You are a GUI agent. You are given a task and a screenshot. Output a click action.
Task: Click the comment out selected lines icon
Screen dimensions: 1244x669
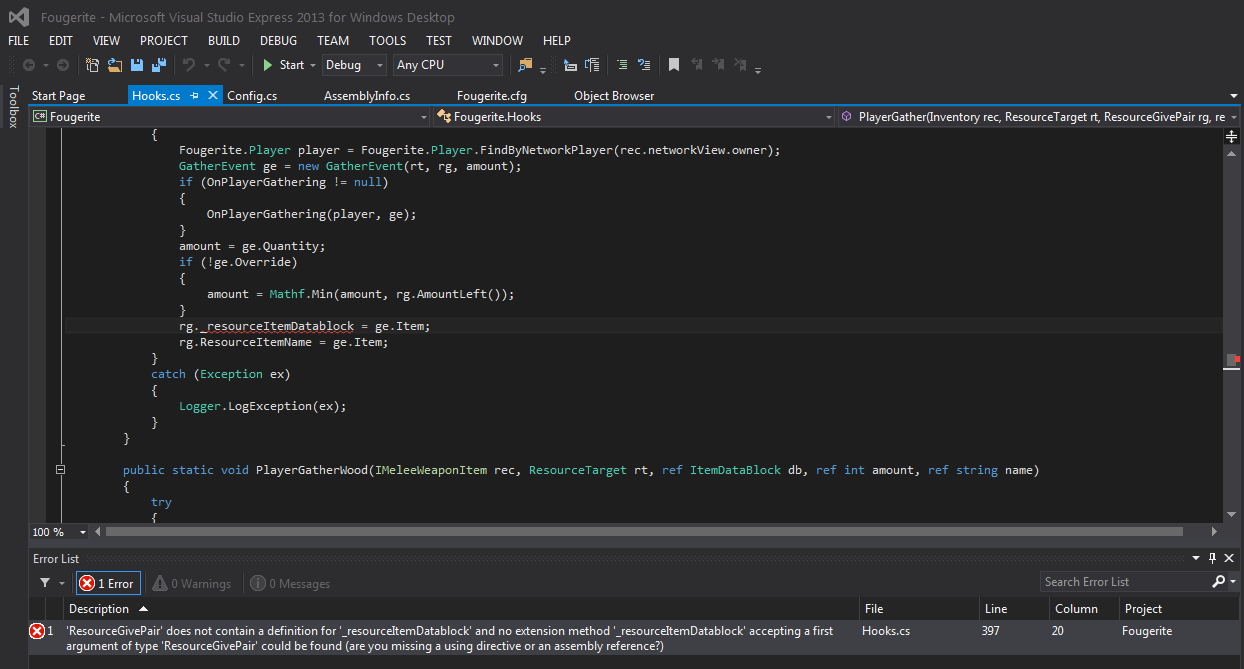click(x=622, y=65)
